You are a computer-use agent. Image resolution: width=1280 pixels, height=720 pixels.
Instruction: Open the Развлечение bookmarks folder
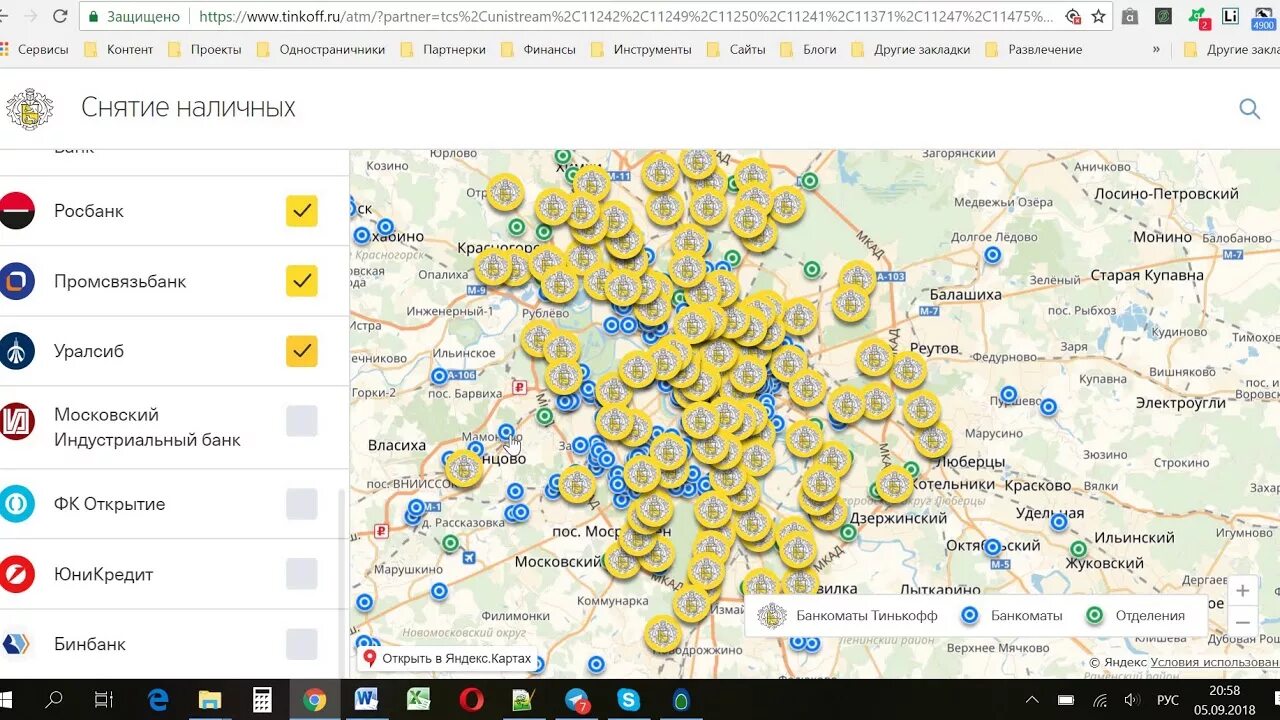pyautogui.click(x=1034, y=49)
